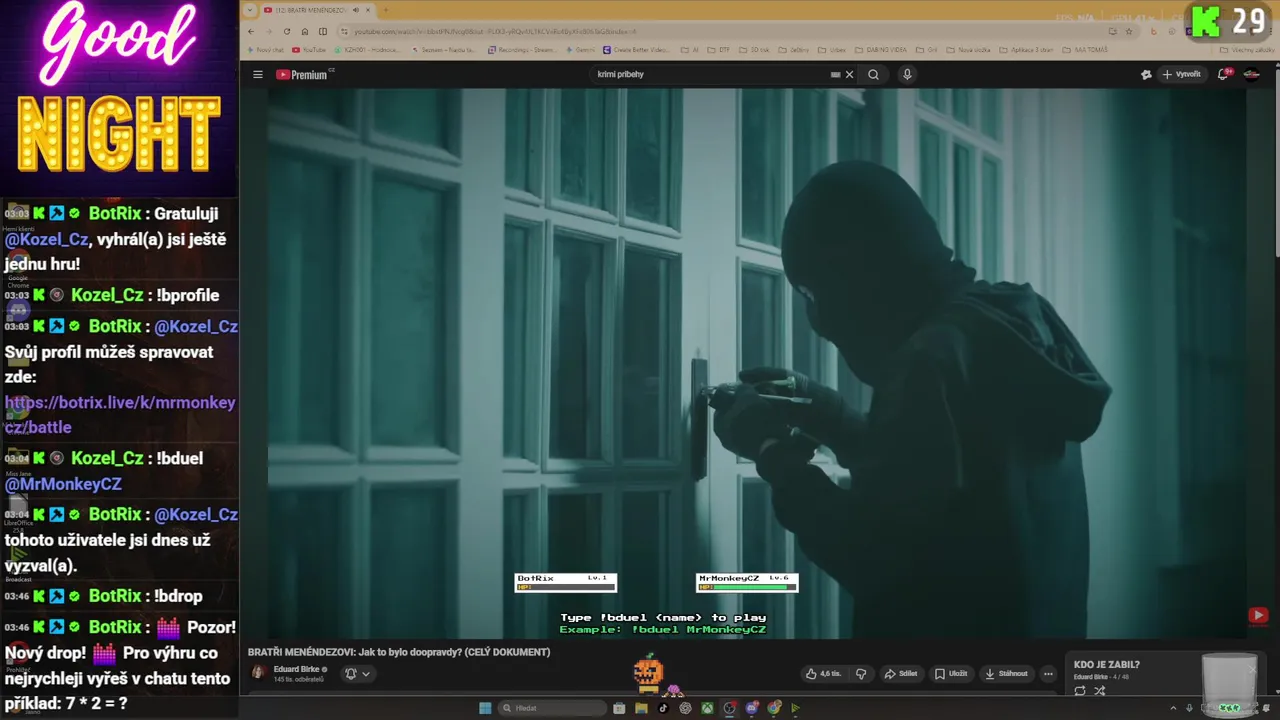Open YouTube notifications bell
Image resolution: width=1280 pixels, height=720 pixels.
(x=1223, y=74)
